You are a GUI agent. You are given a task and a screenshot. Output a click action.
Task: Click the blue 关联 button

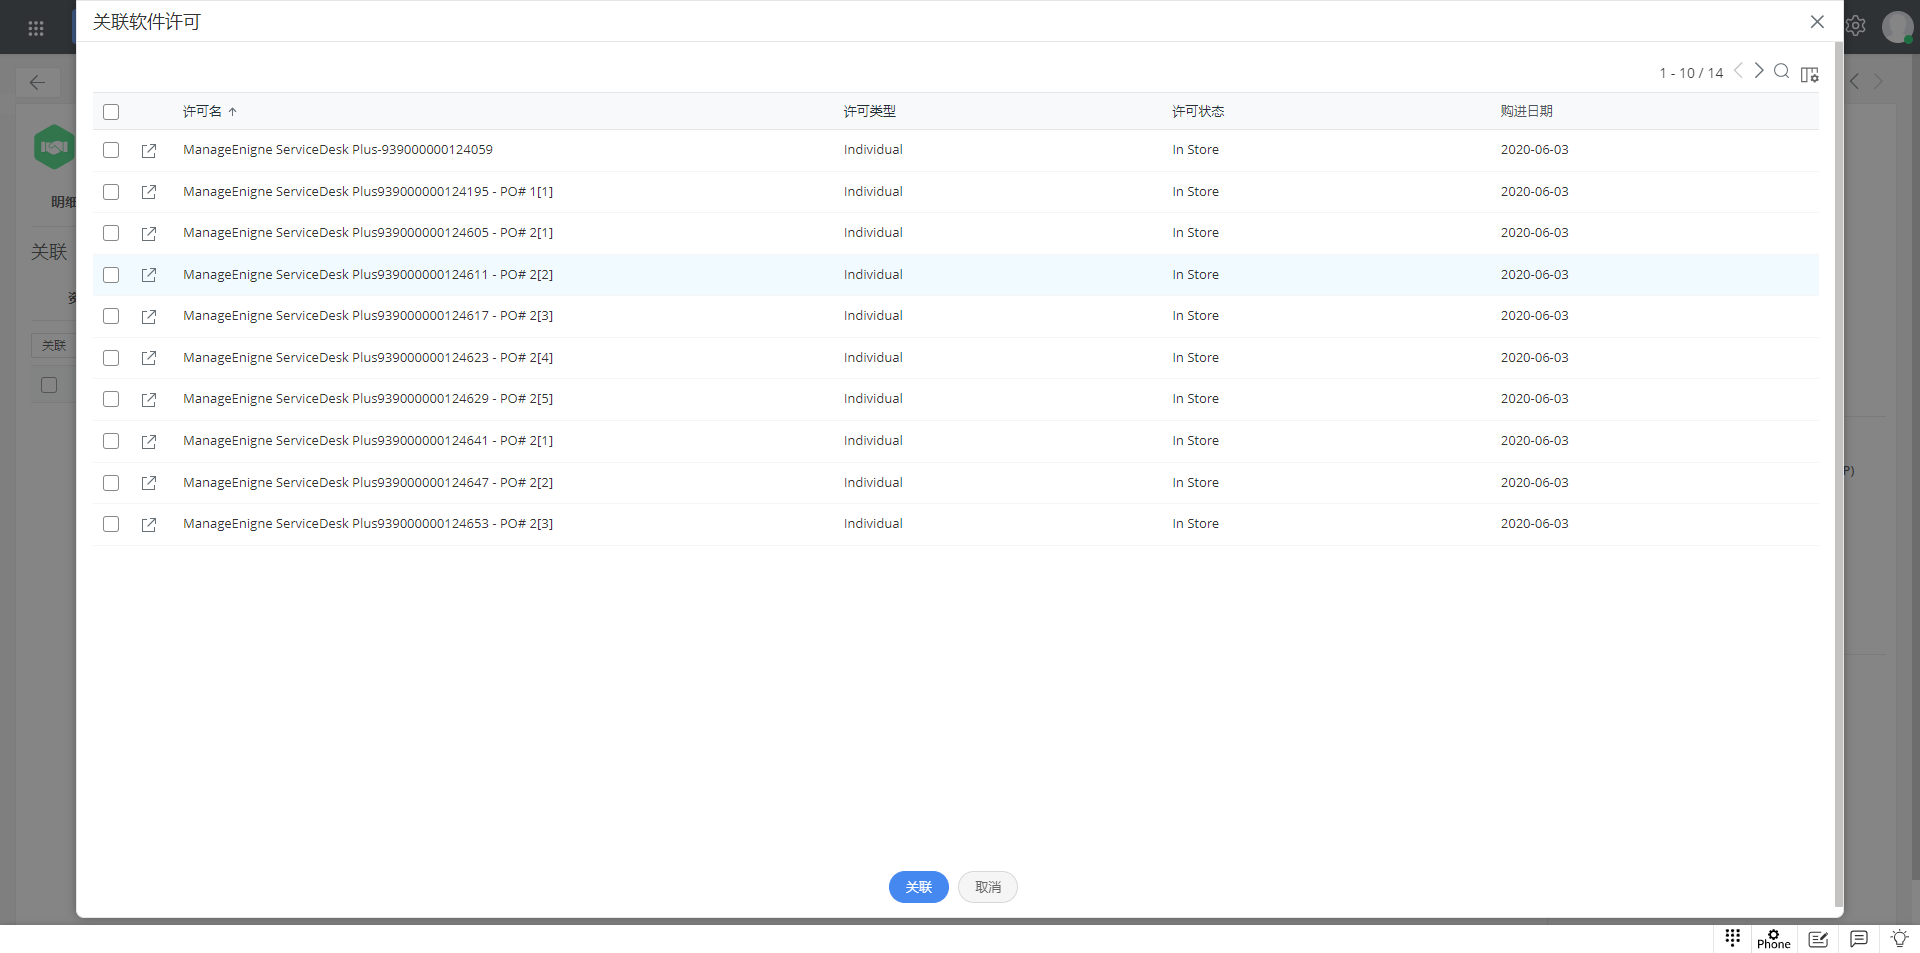[x=918, y=887]
